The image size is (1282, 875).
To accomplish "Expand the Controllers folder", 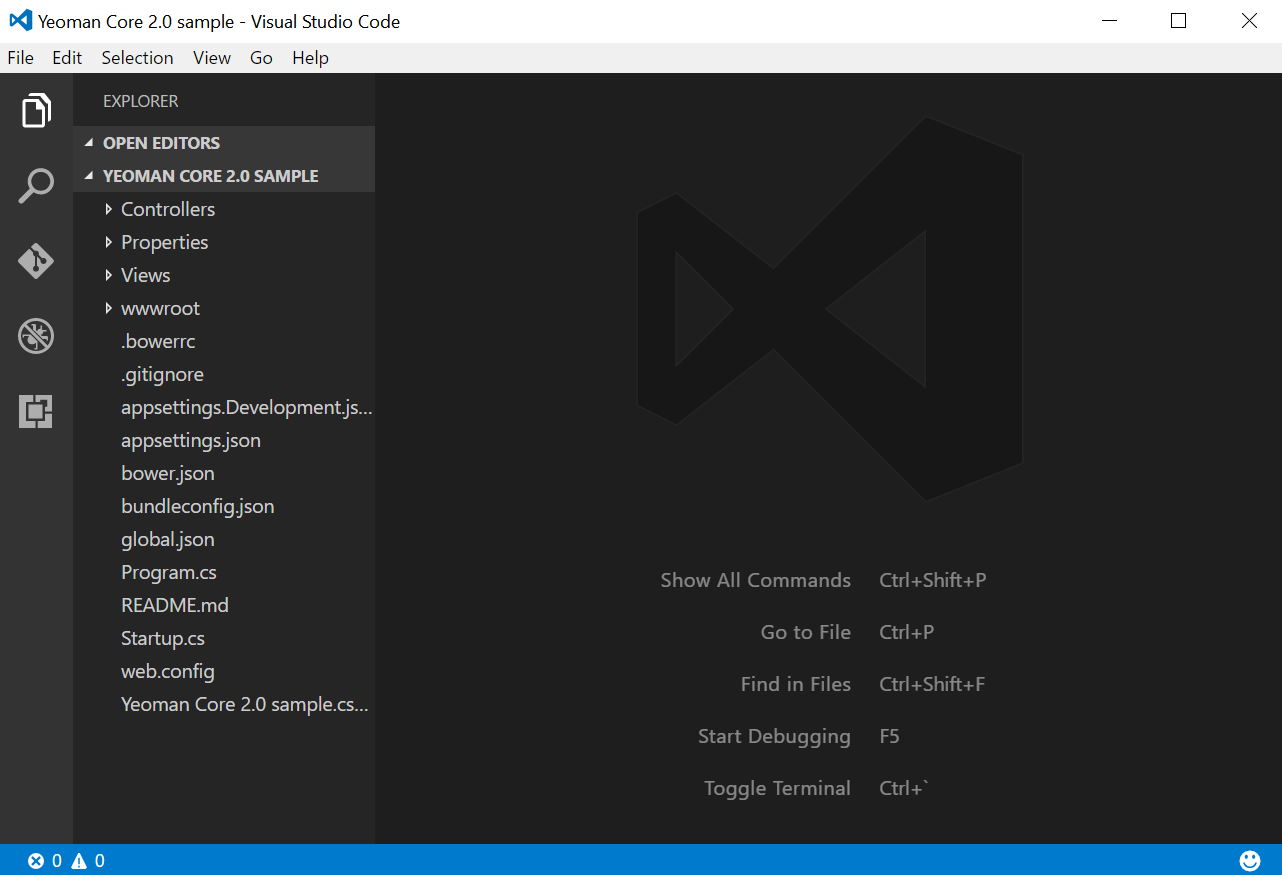I will pyautogui.click(x=224, y=209).
